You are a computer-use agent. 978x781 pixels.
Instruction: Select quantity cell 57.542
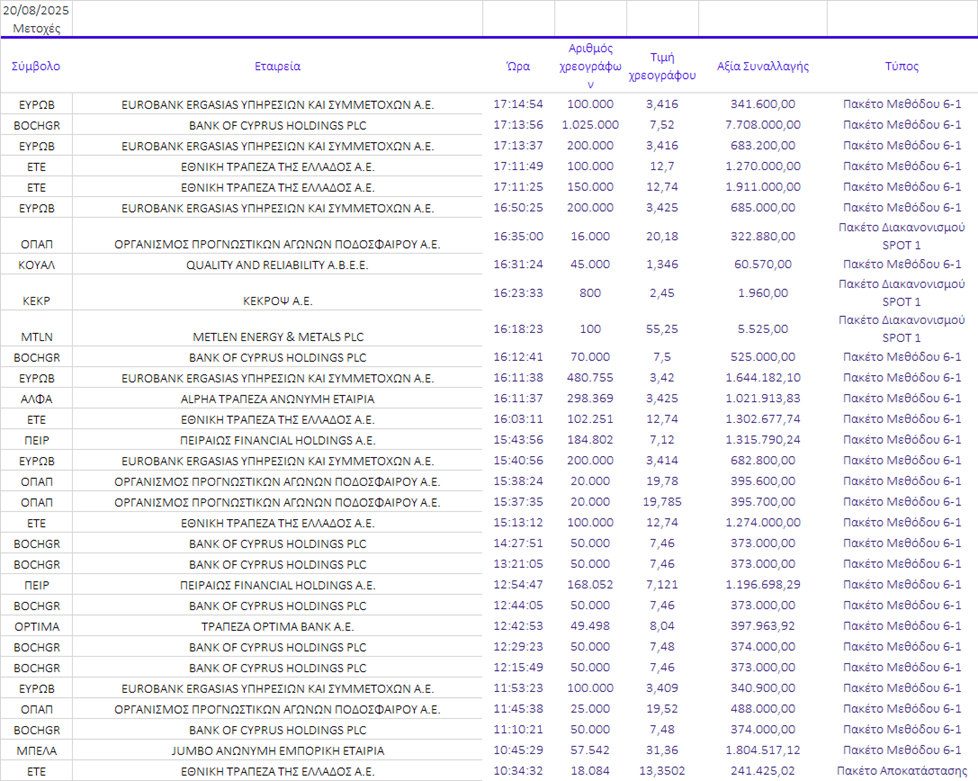click(590, 750)
